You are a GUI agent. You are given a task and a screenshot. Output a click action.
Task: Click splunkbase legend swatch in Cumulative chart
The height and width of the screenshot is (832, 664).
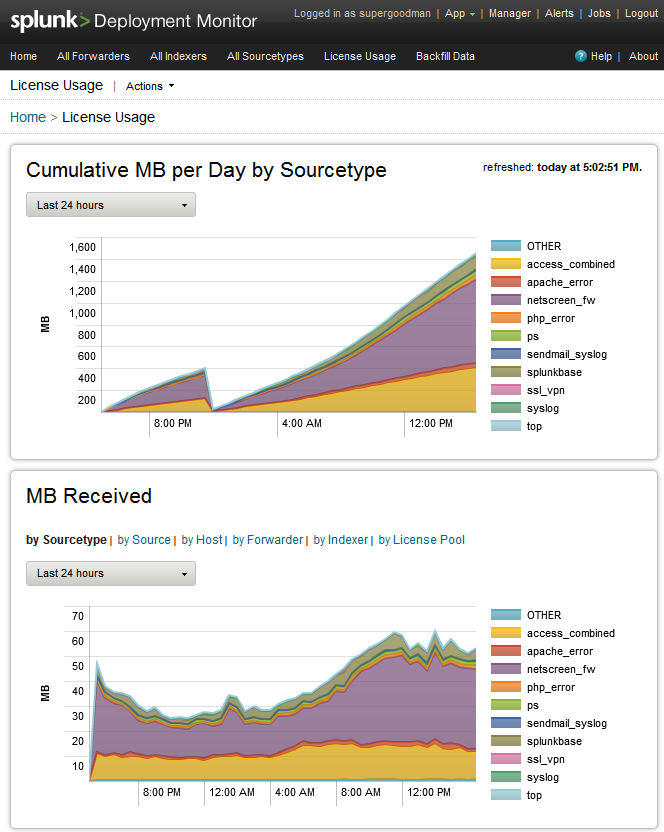click(x=506, y=372)
